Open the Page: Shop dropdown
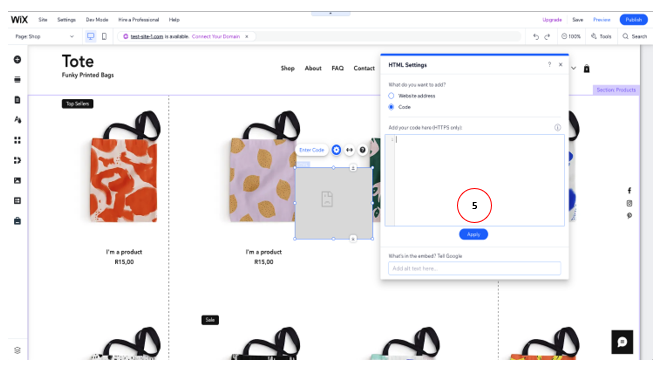The width and height of the screenshot is (672, 373). (x=44, y=36)
